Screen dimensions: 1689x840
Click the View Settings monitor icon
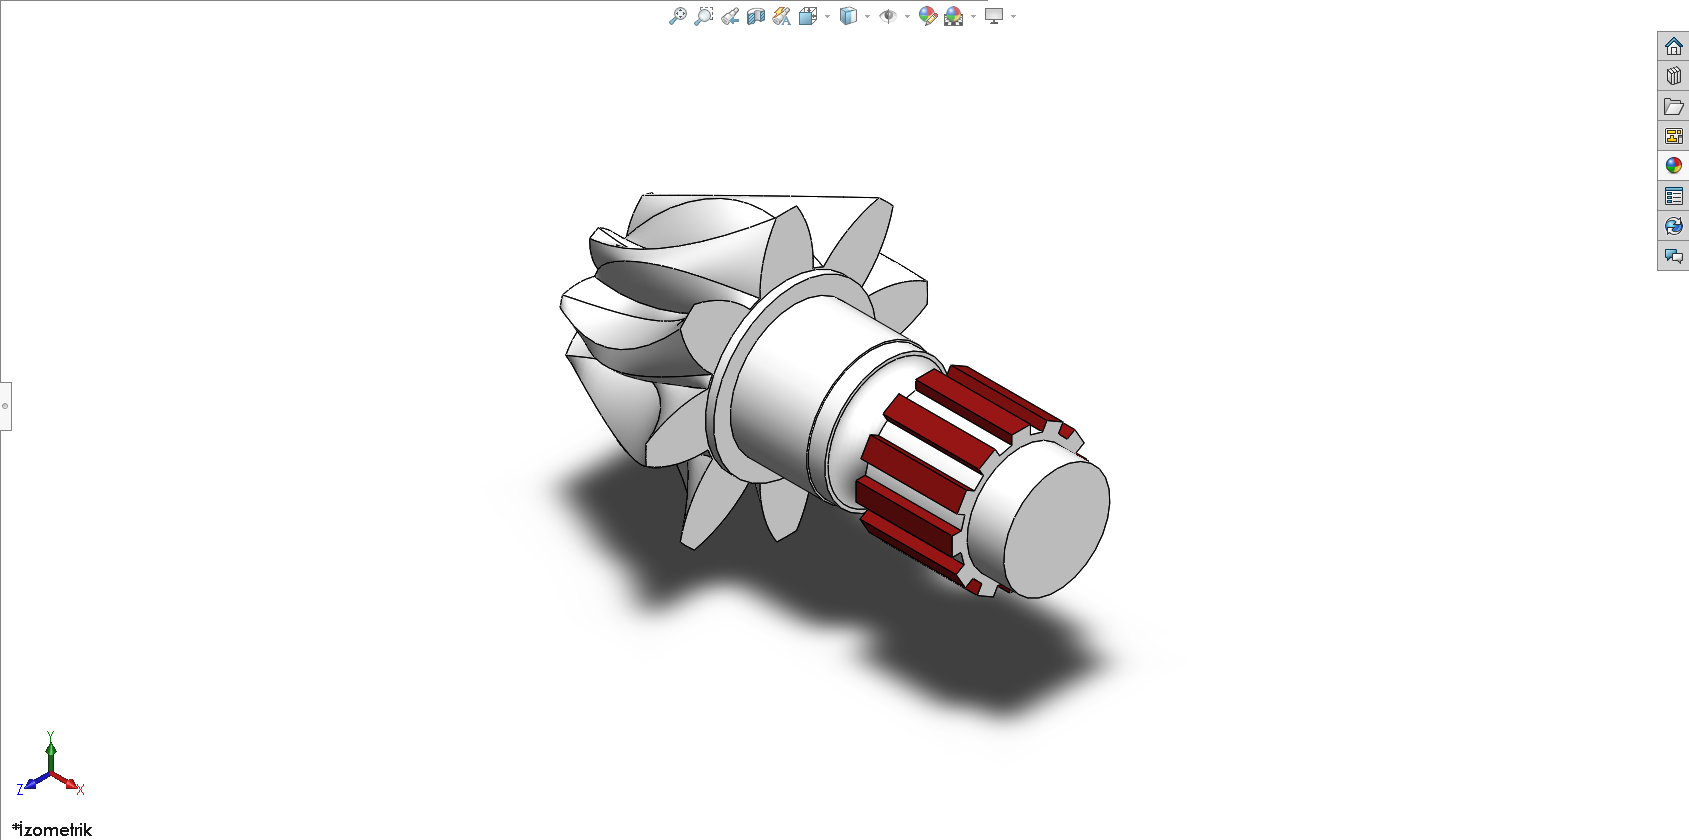click(x=994, y=16)
